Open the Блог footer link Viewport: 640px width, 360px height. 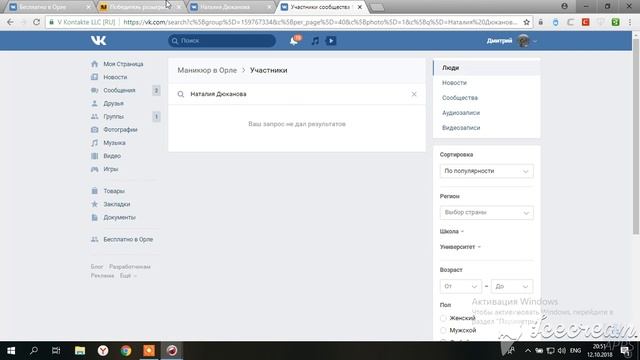coord(97,267)
